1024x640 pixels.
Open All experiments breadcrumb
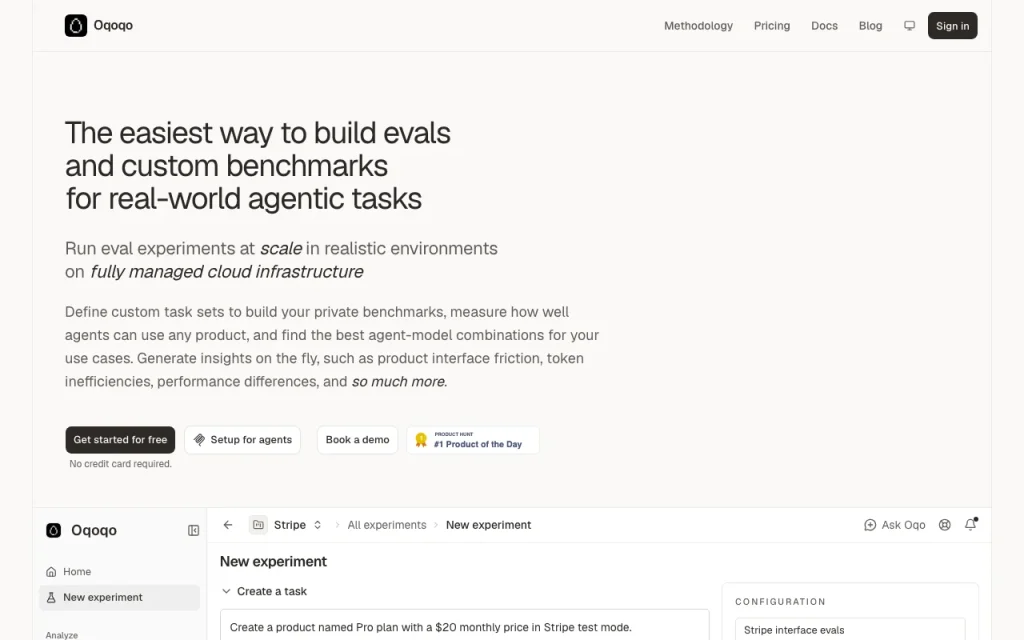pyautogui.click(x=387, y=525)
